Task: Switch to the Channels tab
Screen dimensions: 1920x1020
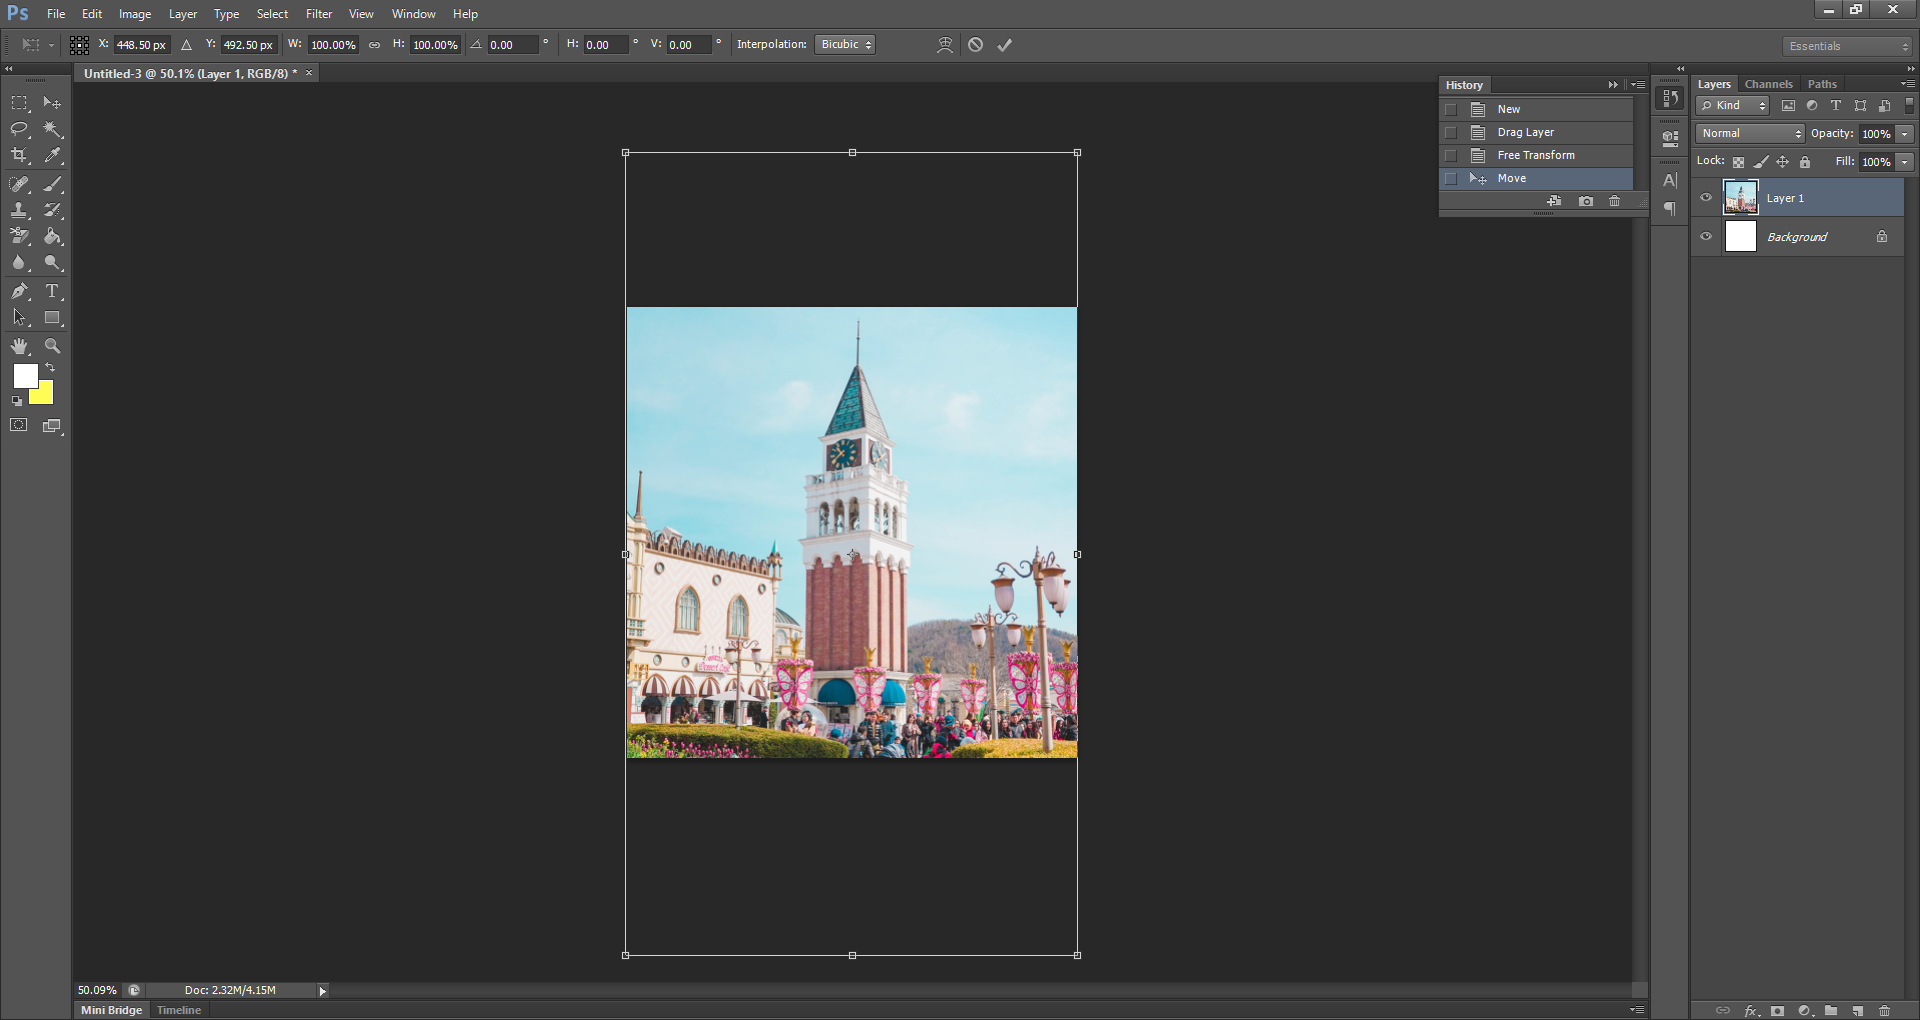Action: (x=1768, y=84)
